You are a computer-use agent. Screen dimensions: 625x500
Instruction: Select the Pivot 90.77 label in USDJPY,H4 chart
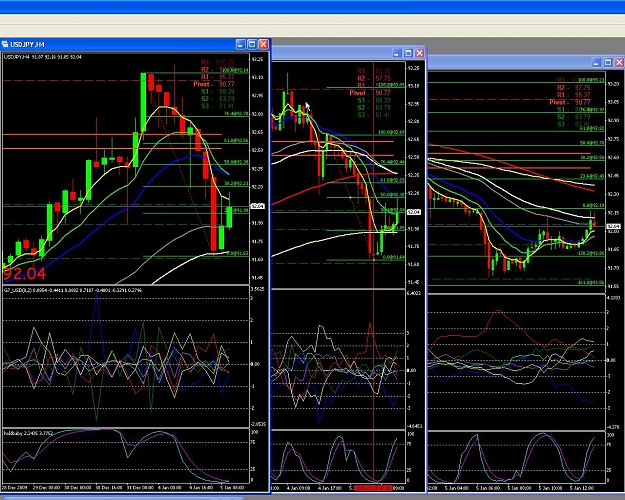click(214, 84)
